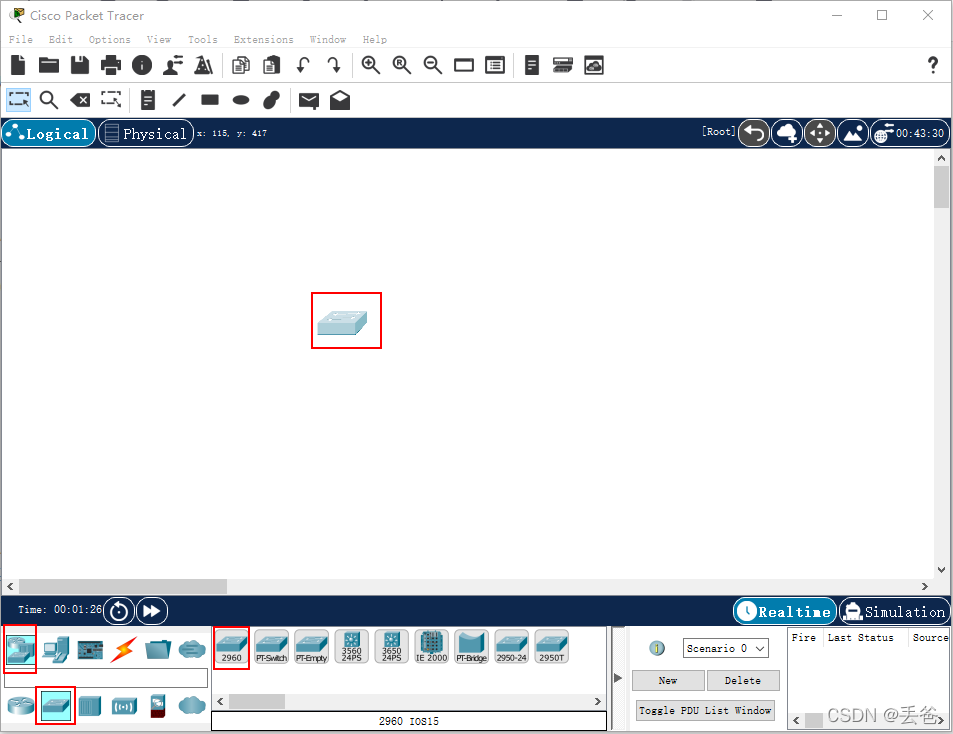Screen dimensions: 953x734
Task: Copy using the copy icon
Action: 241,64
